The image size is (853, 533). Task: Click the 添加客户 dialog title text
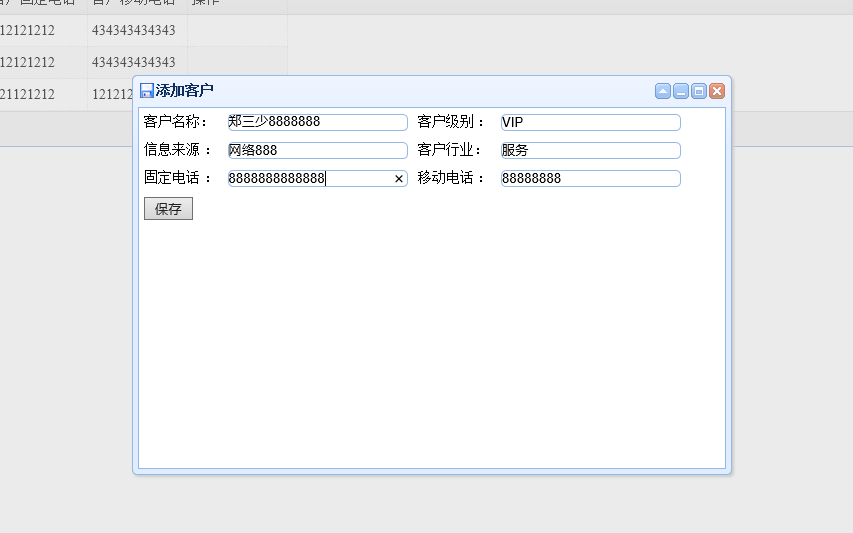[x=184, y=91]
